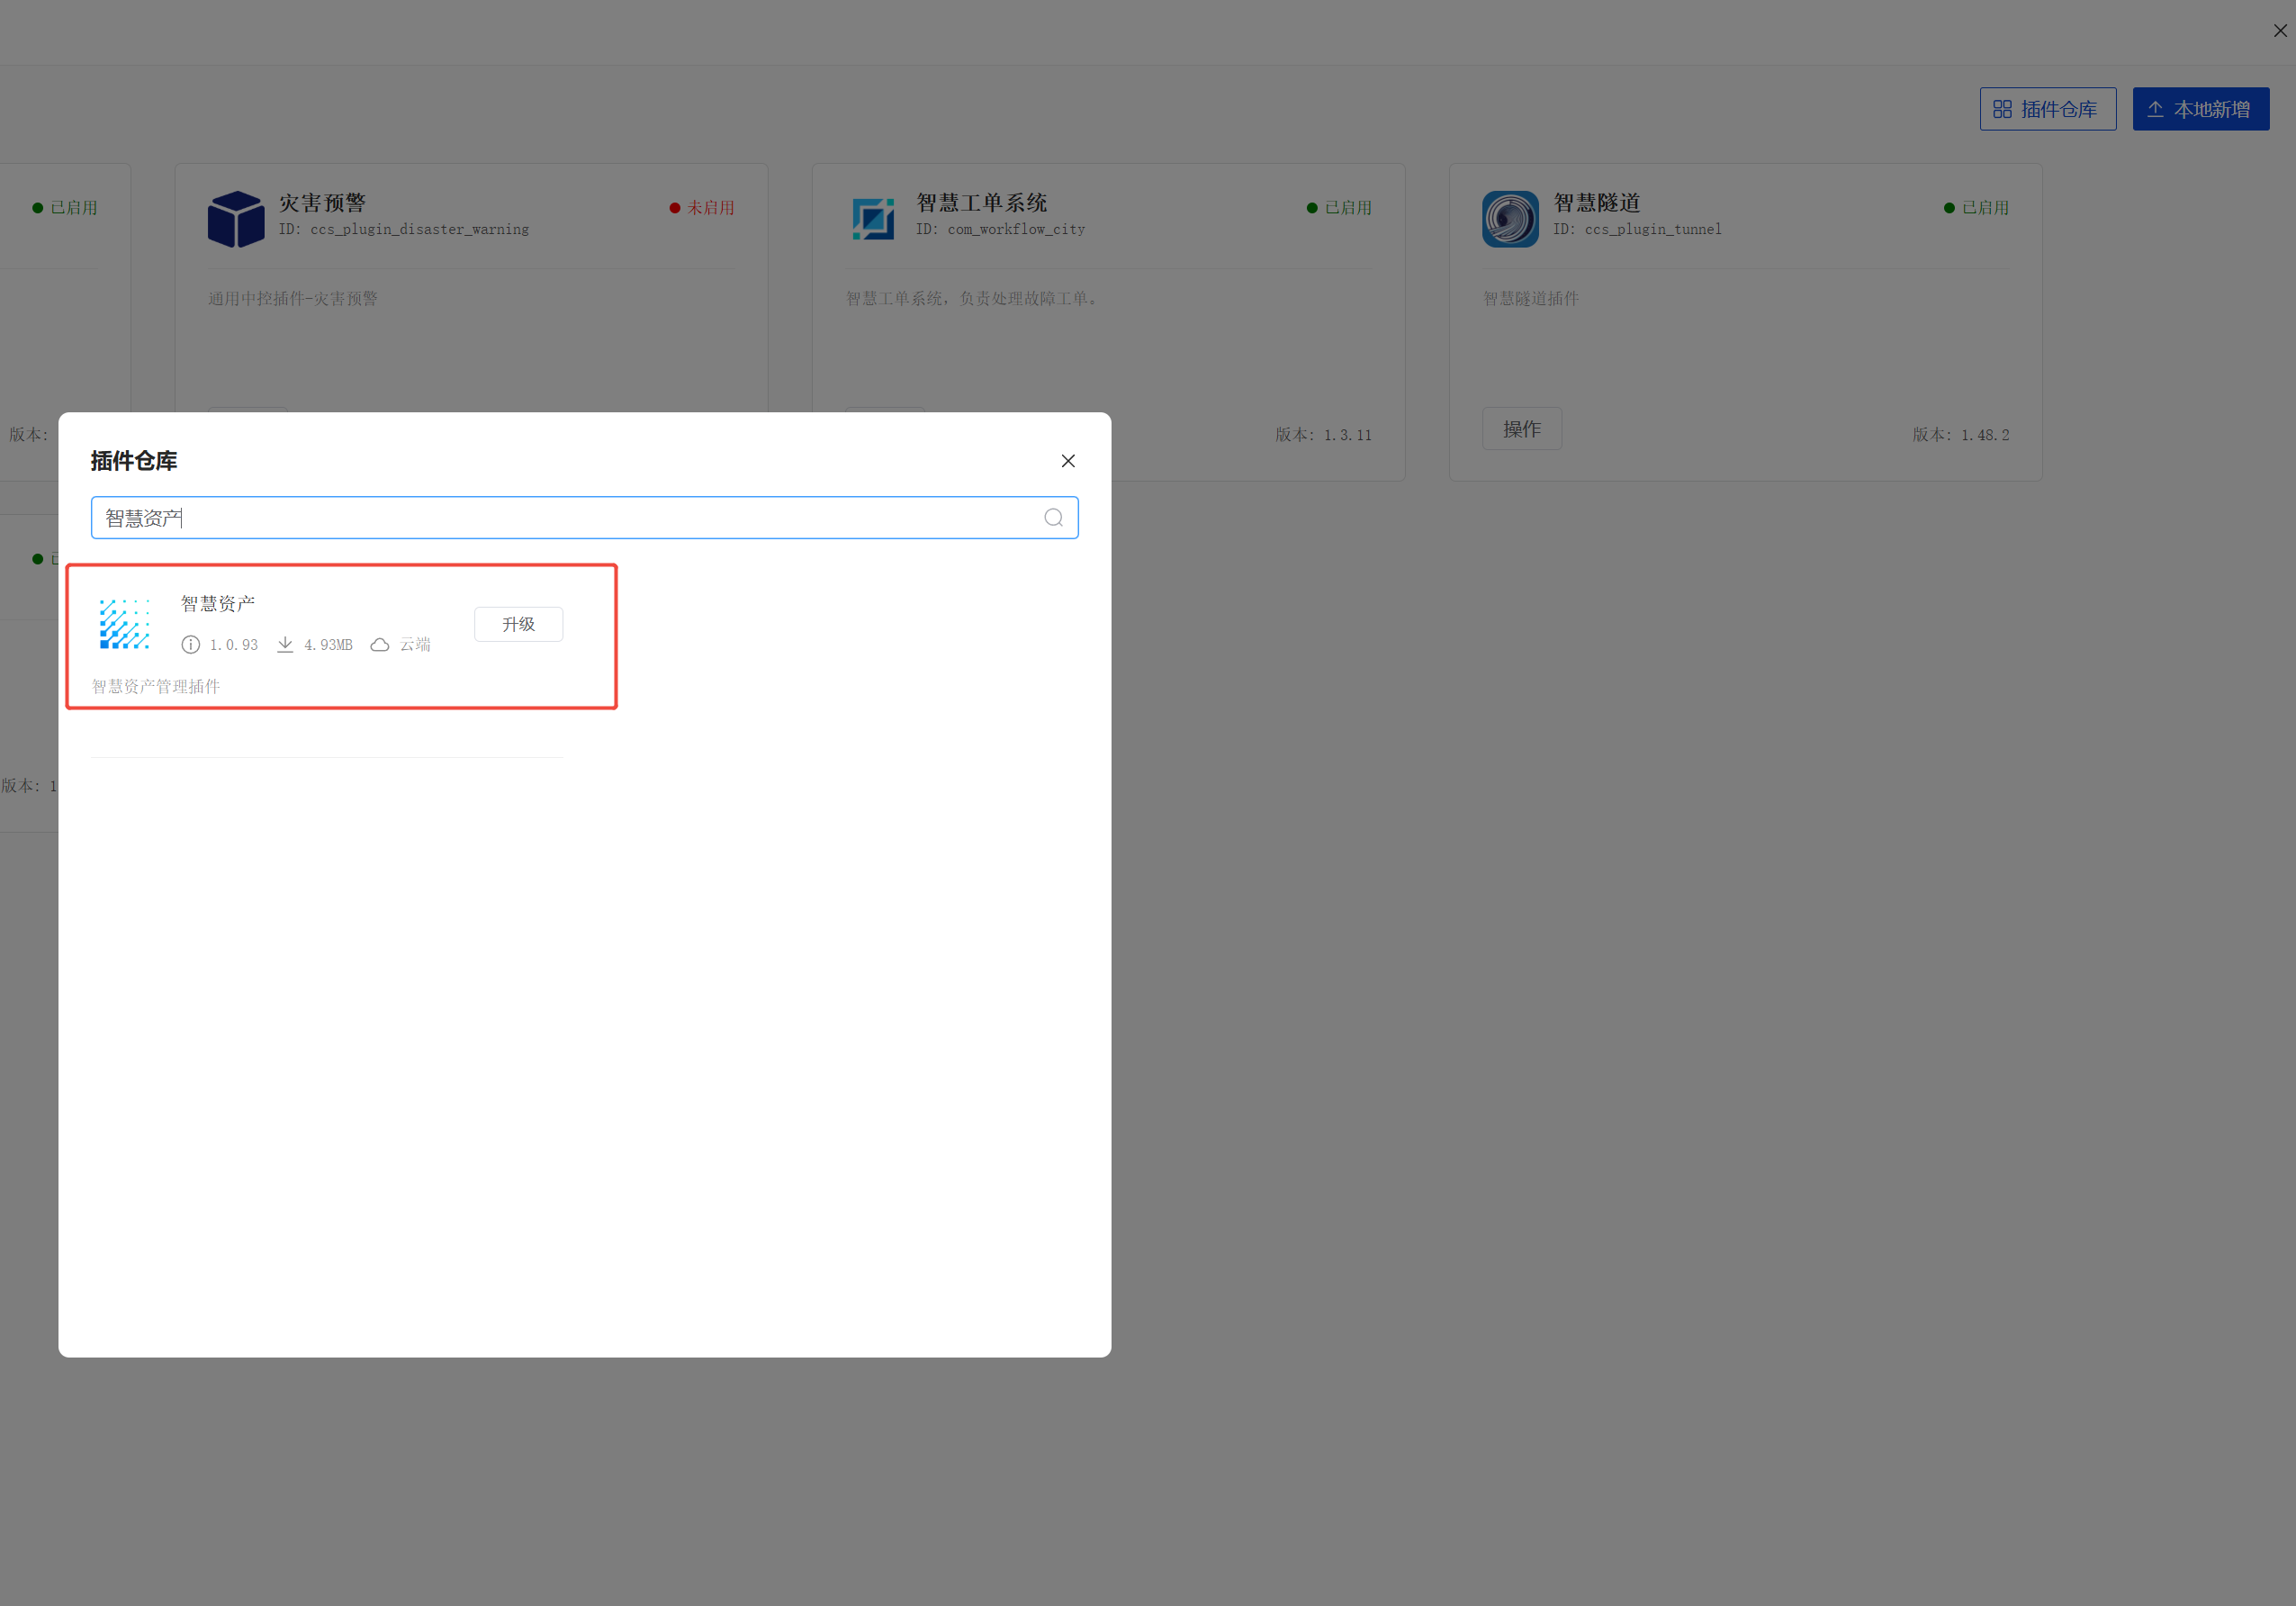Screen dimensions: 2296x1606
Task: Click the 已启用 status on 智慧工单系统 card
Action: (x=1339, y=208)
